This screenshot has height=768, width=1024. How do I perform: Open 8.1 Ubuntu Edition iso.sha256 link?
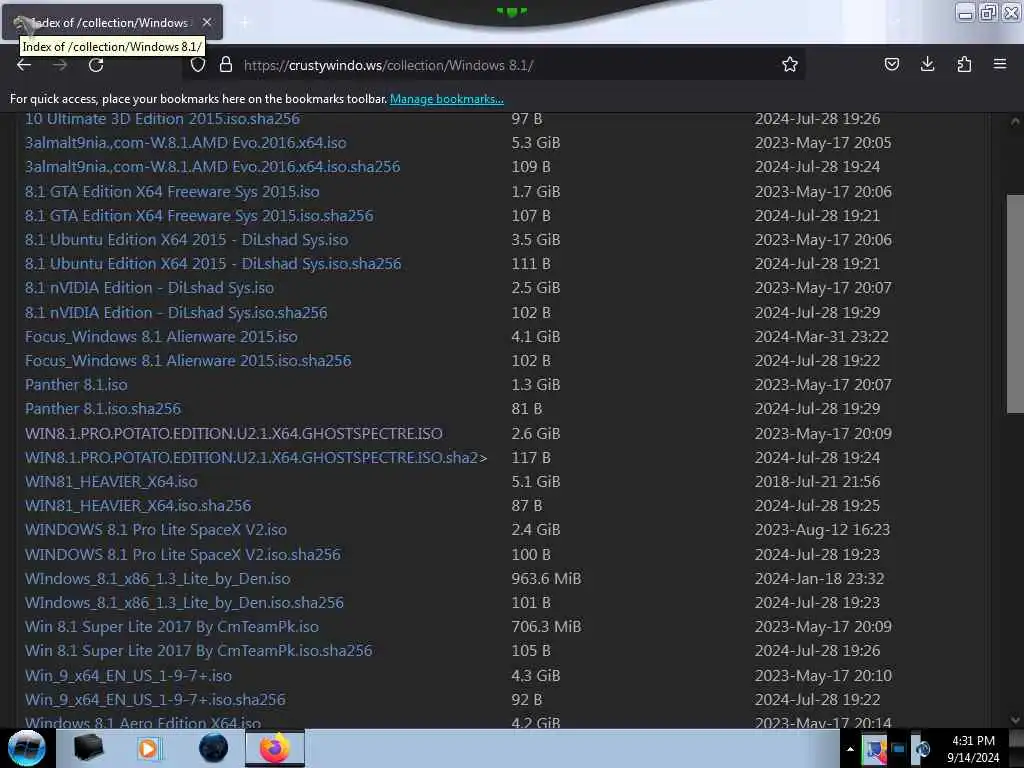(213, 264)
